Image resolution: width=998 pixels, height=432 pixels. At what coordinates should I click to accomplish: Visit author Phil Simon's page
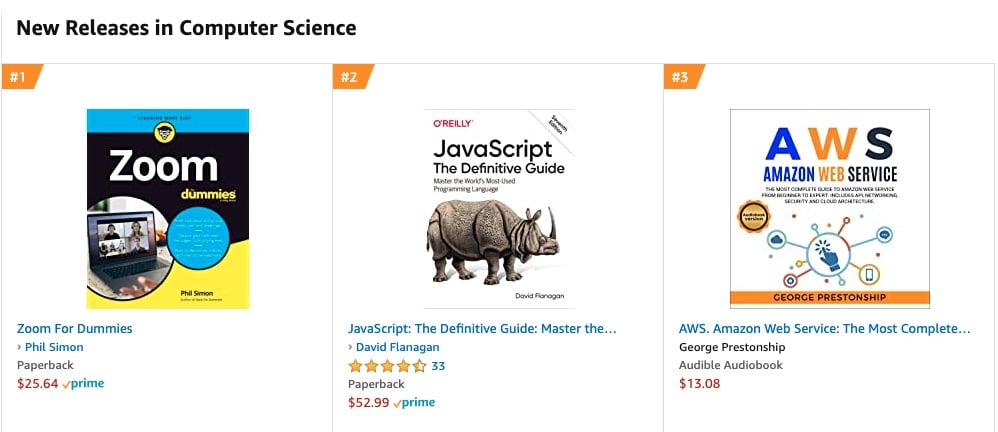click(x=54, y=347)
